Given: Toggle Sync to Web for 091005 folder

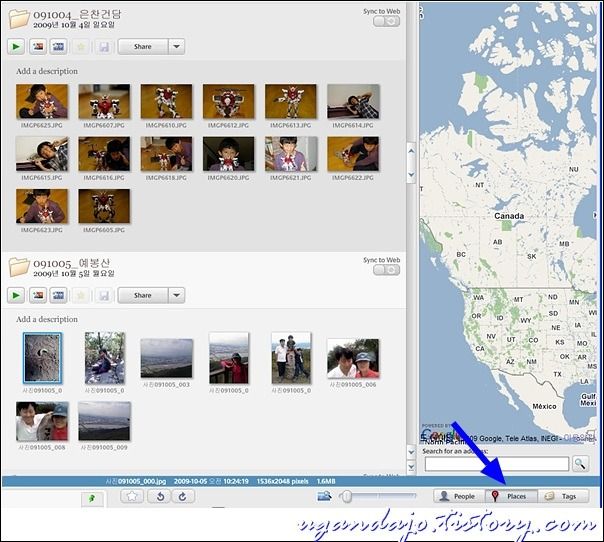Looking at the screenshot, I should click(386, 270).
